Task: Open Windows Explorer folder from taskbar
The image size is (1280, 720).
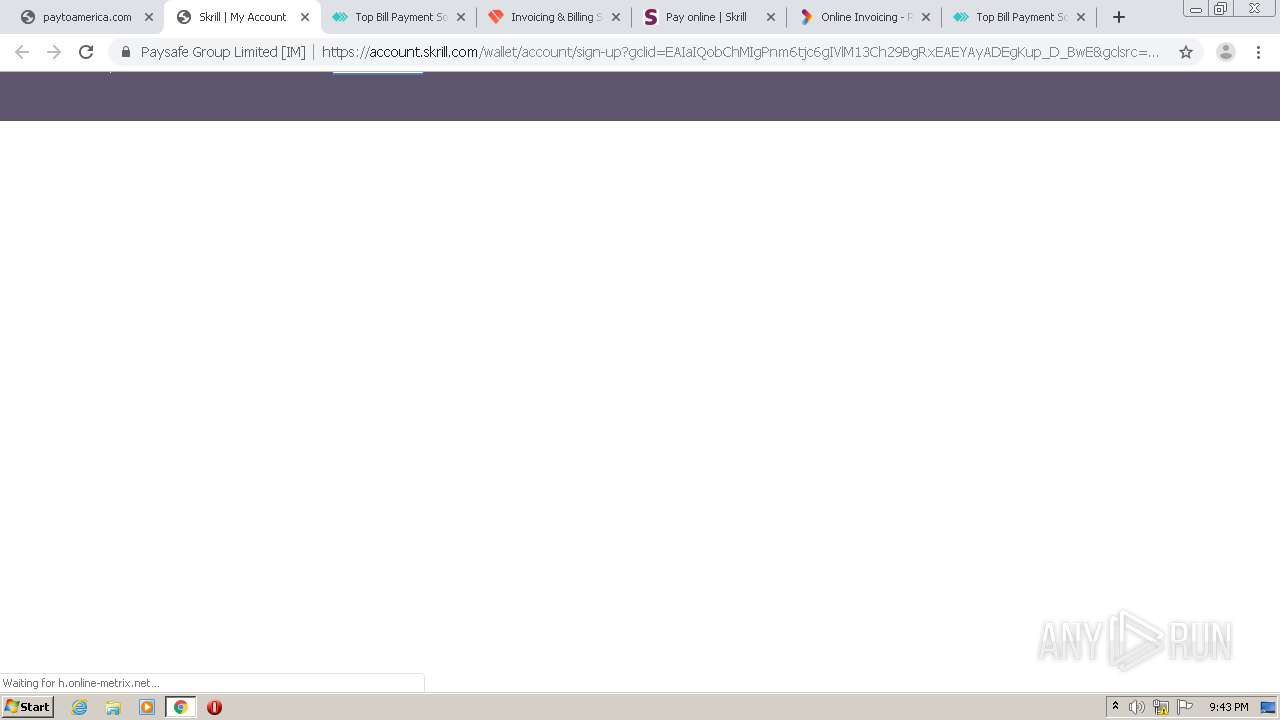Action: 113,707
